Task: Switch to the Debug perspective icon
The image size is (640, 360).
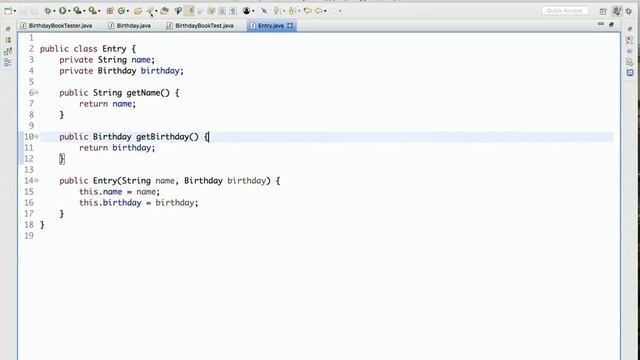Action: [629, 11]
